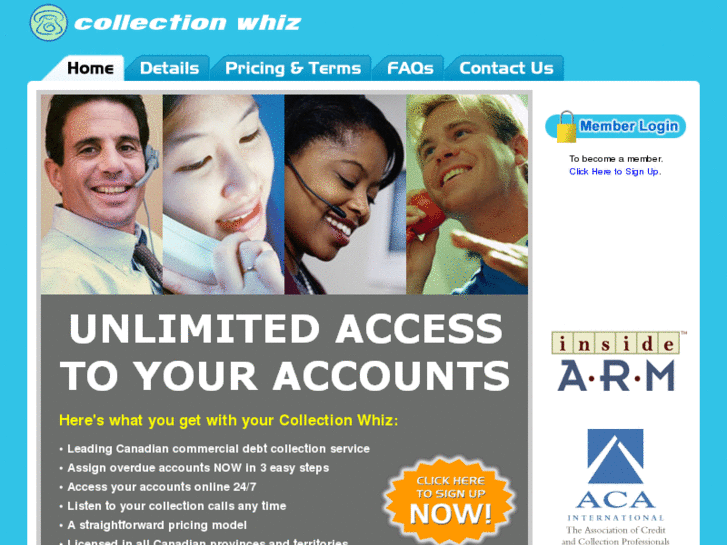Click the orange starburst sign up badge
Image resolution: width=727 pixels, height=545 pixels.
pos(450,500)
